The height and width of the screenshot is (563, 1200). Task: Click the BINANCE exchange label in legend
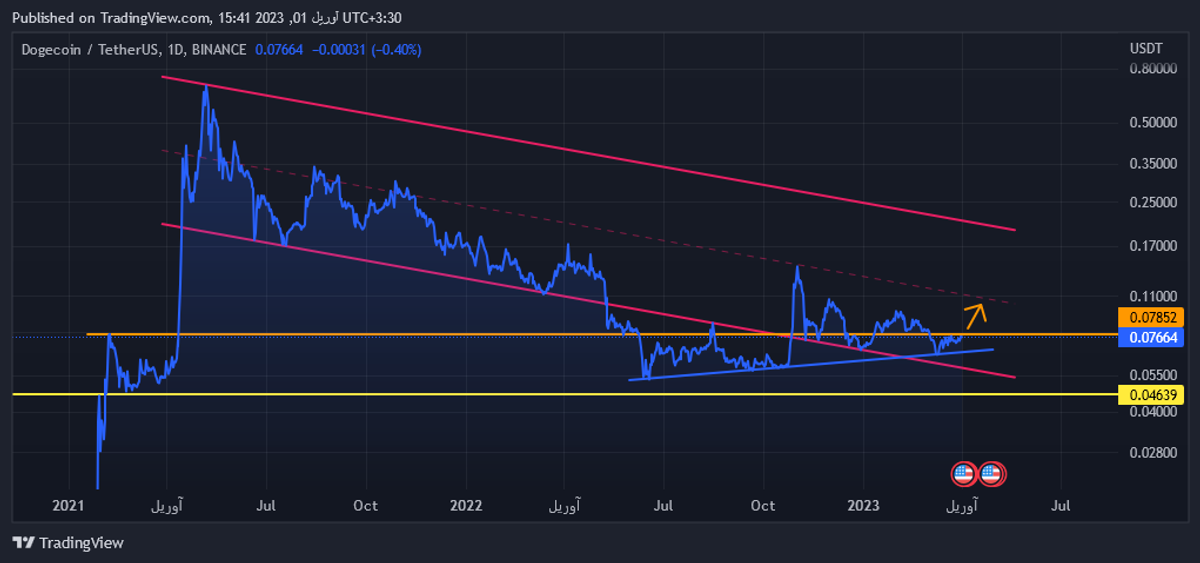[x=219, y=49]
